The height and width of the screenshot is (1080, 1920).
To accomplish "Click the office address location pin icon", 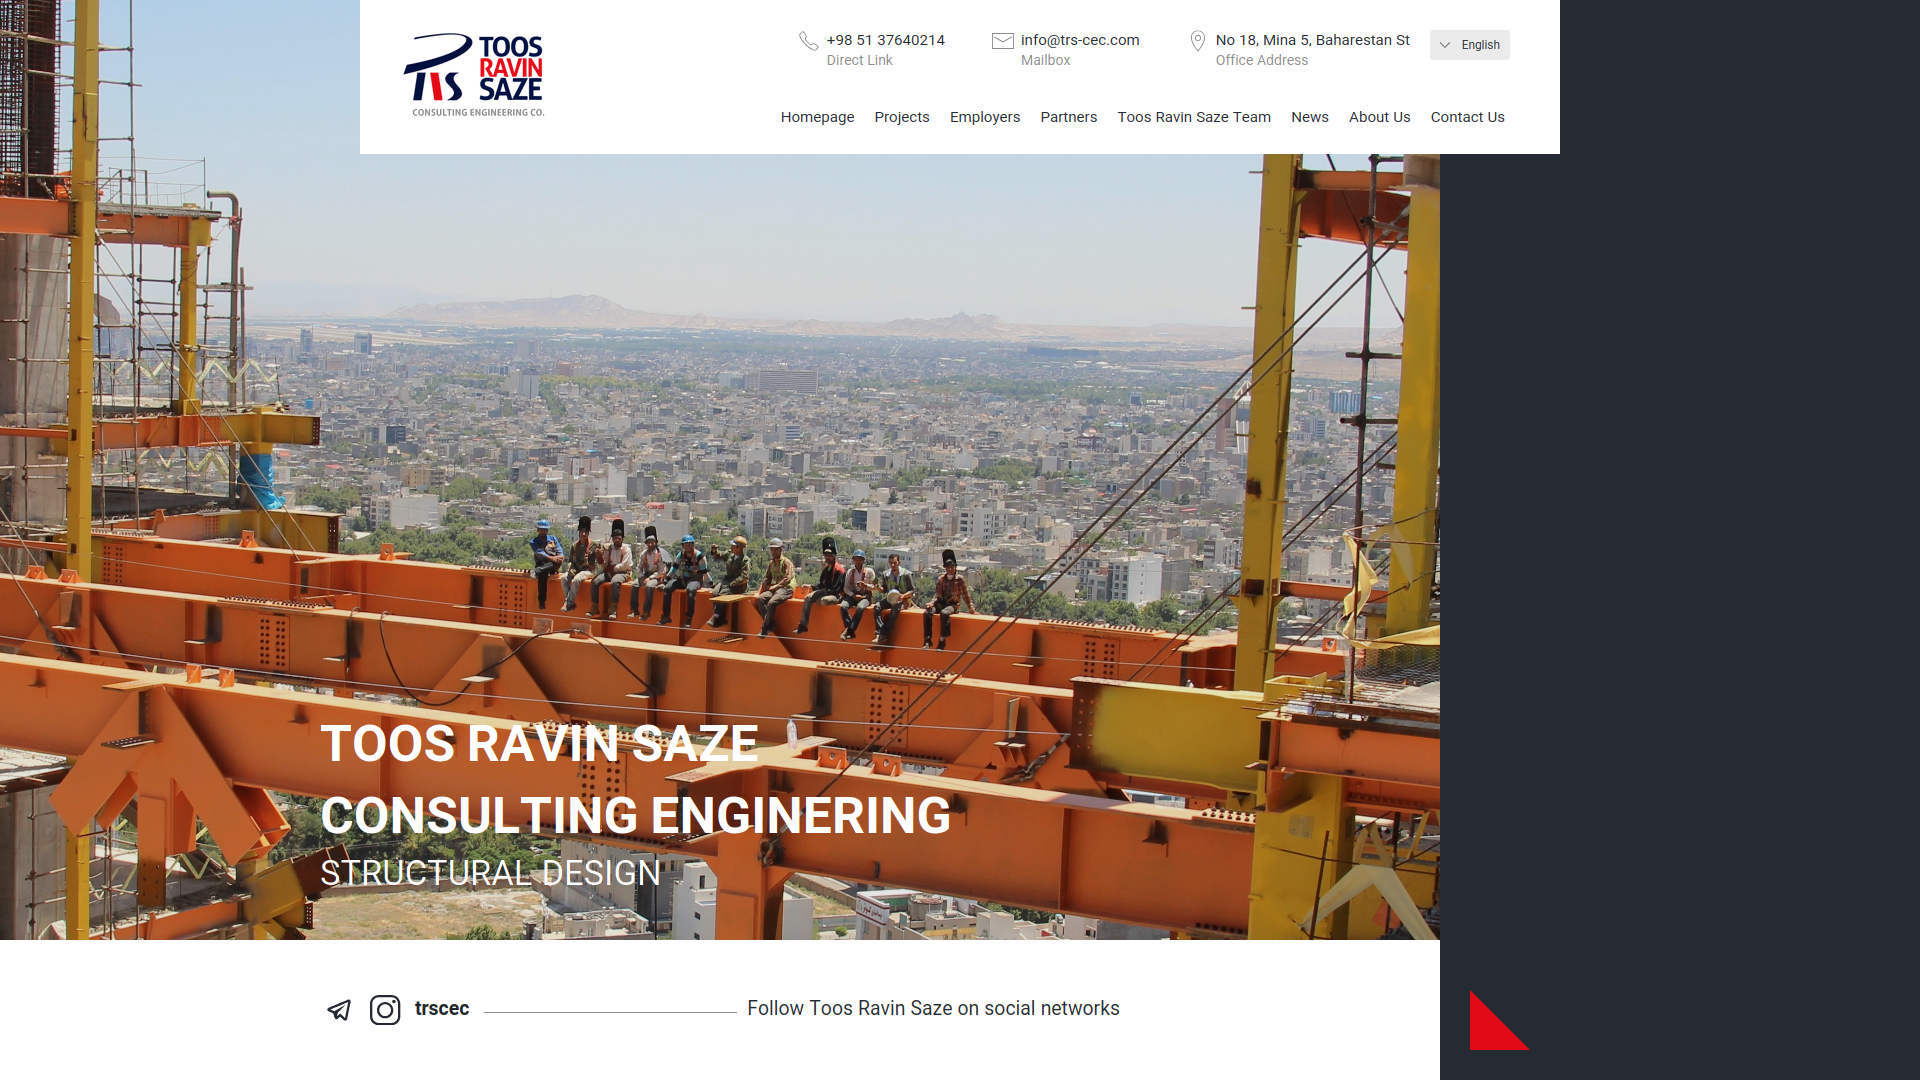I will point(1197,41).
